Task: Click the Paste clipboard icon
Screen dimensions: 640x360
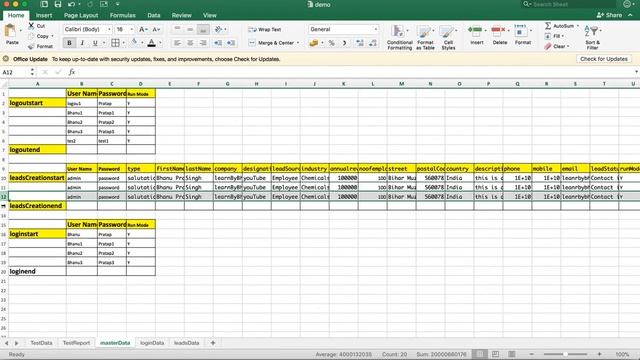Action: (10, 31)
